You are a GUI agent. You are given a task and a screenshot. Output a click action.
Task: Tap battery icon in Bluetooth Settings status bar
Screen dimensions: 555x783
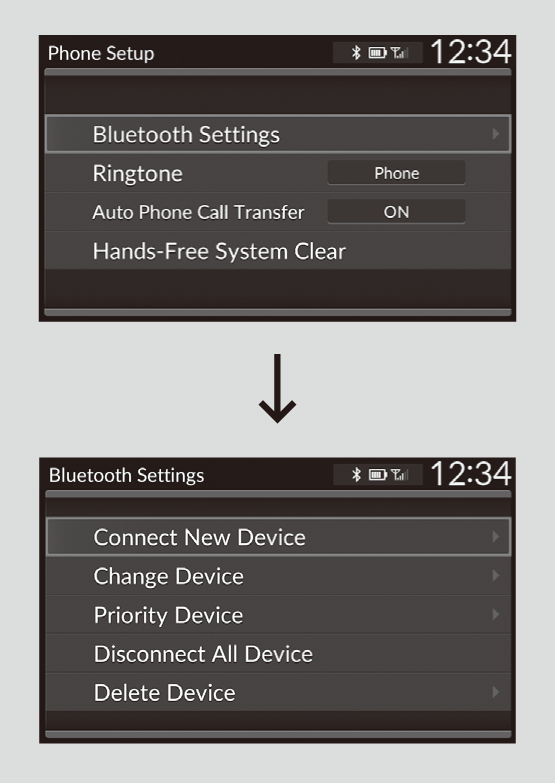(x=378, y=474)
